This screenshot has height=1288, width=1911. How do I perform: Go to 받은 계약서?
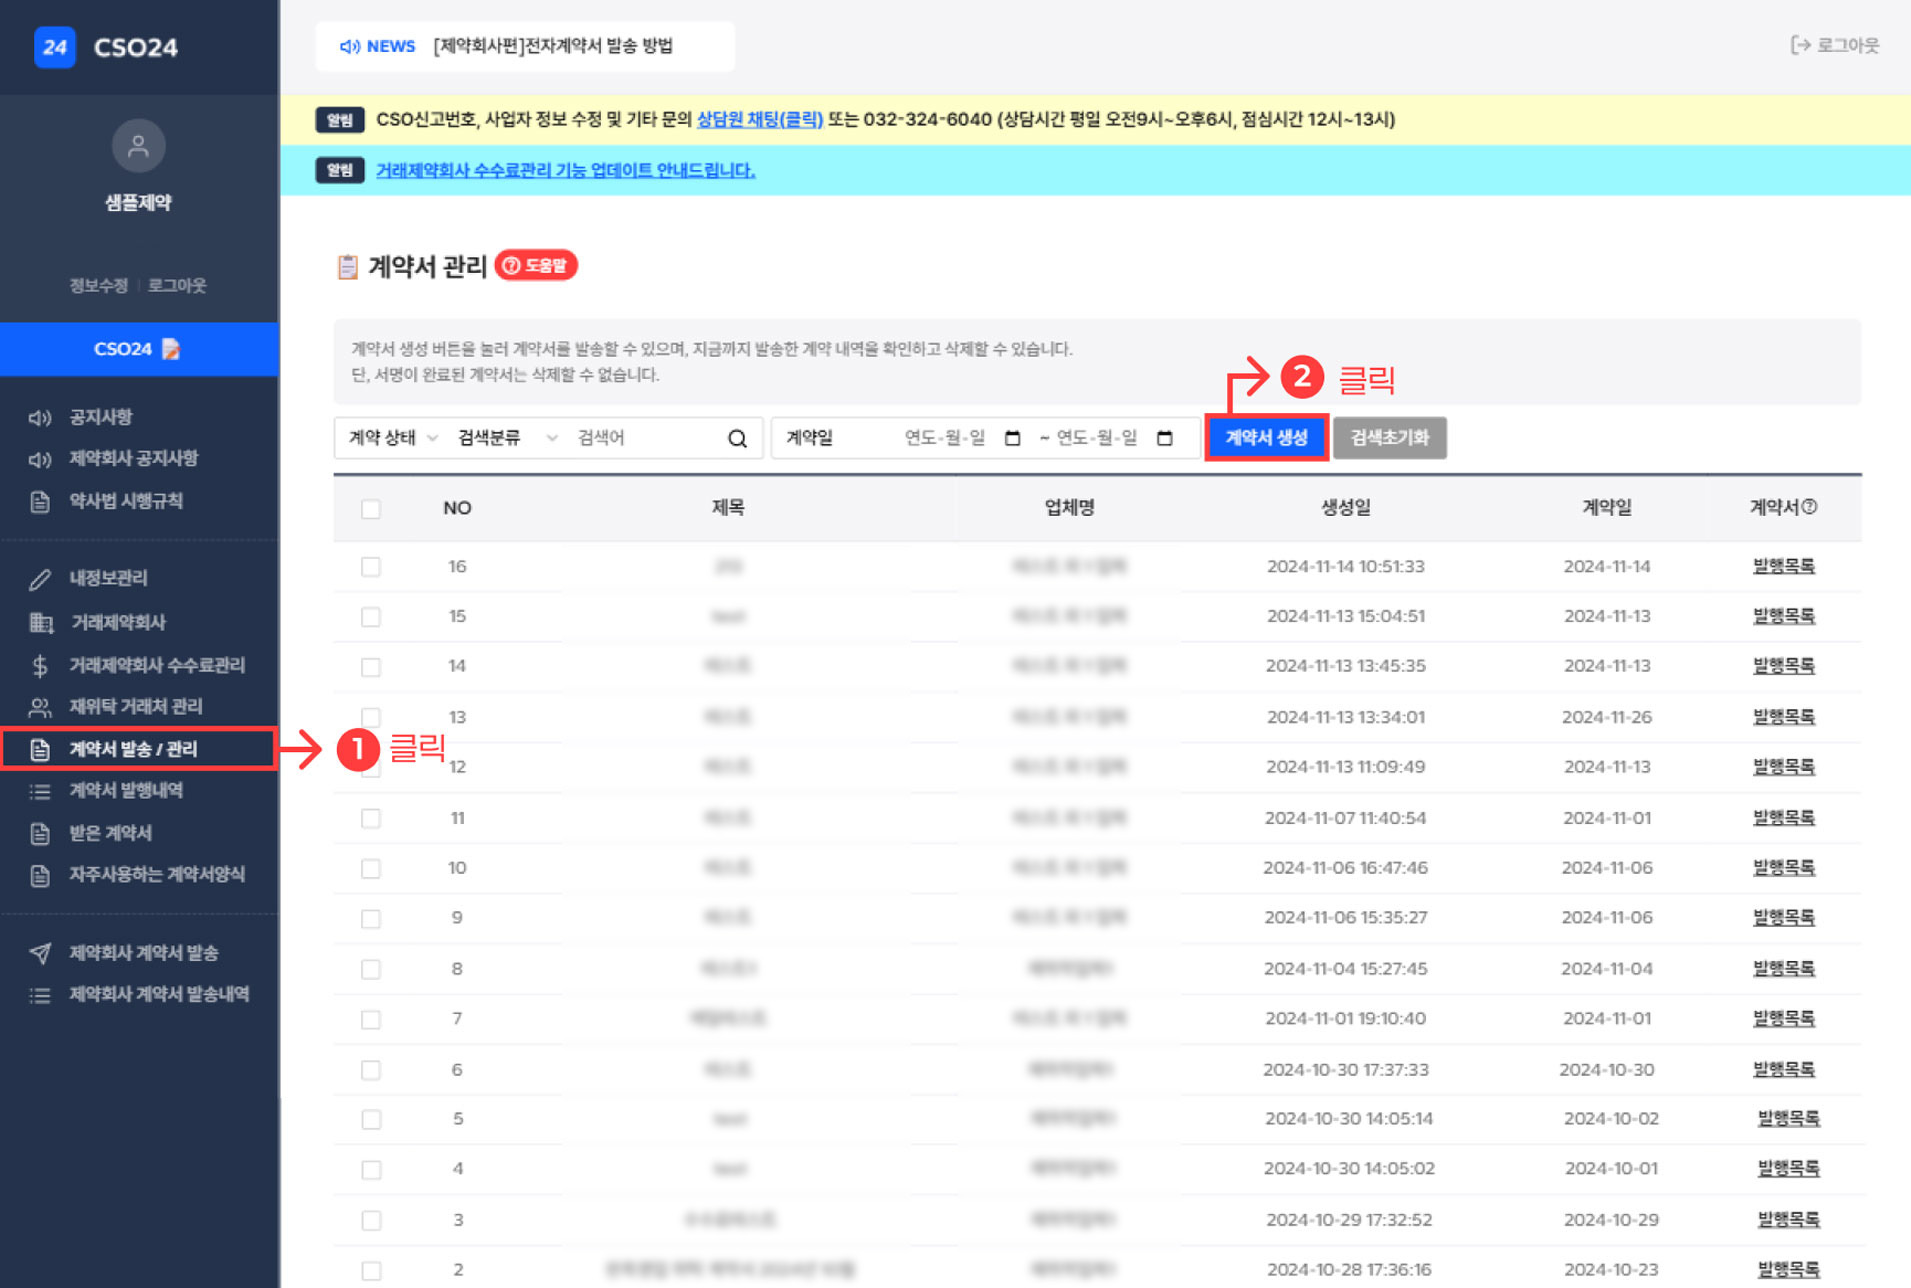[x=110, y=833]
